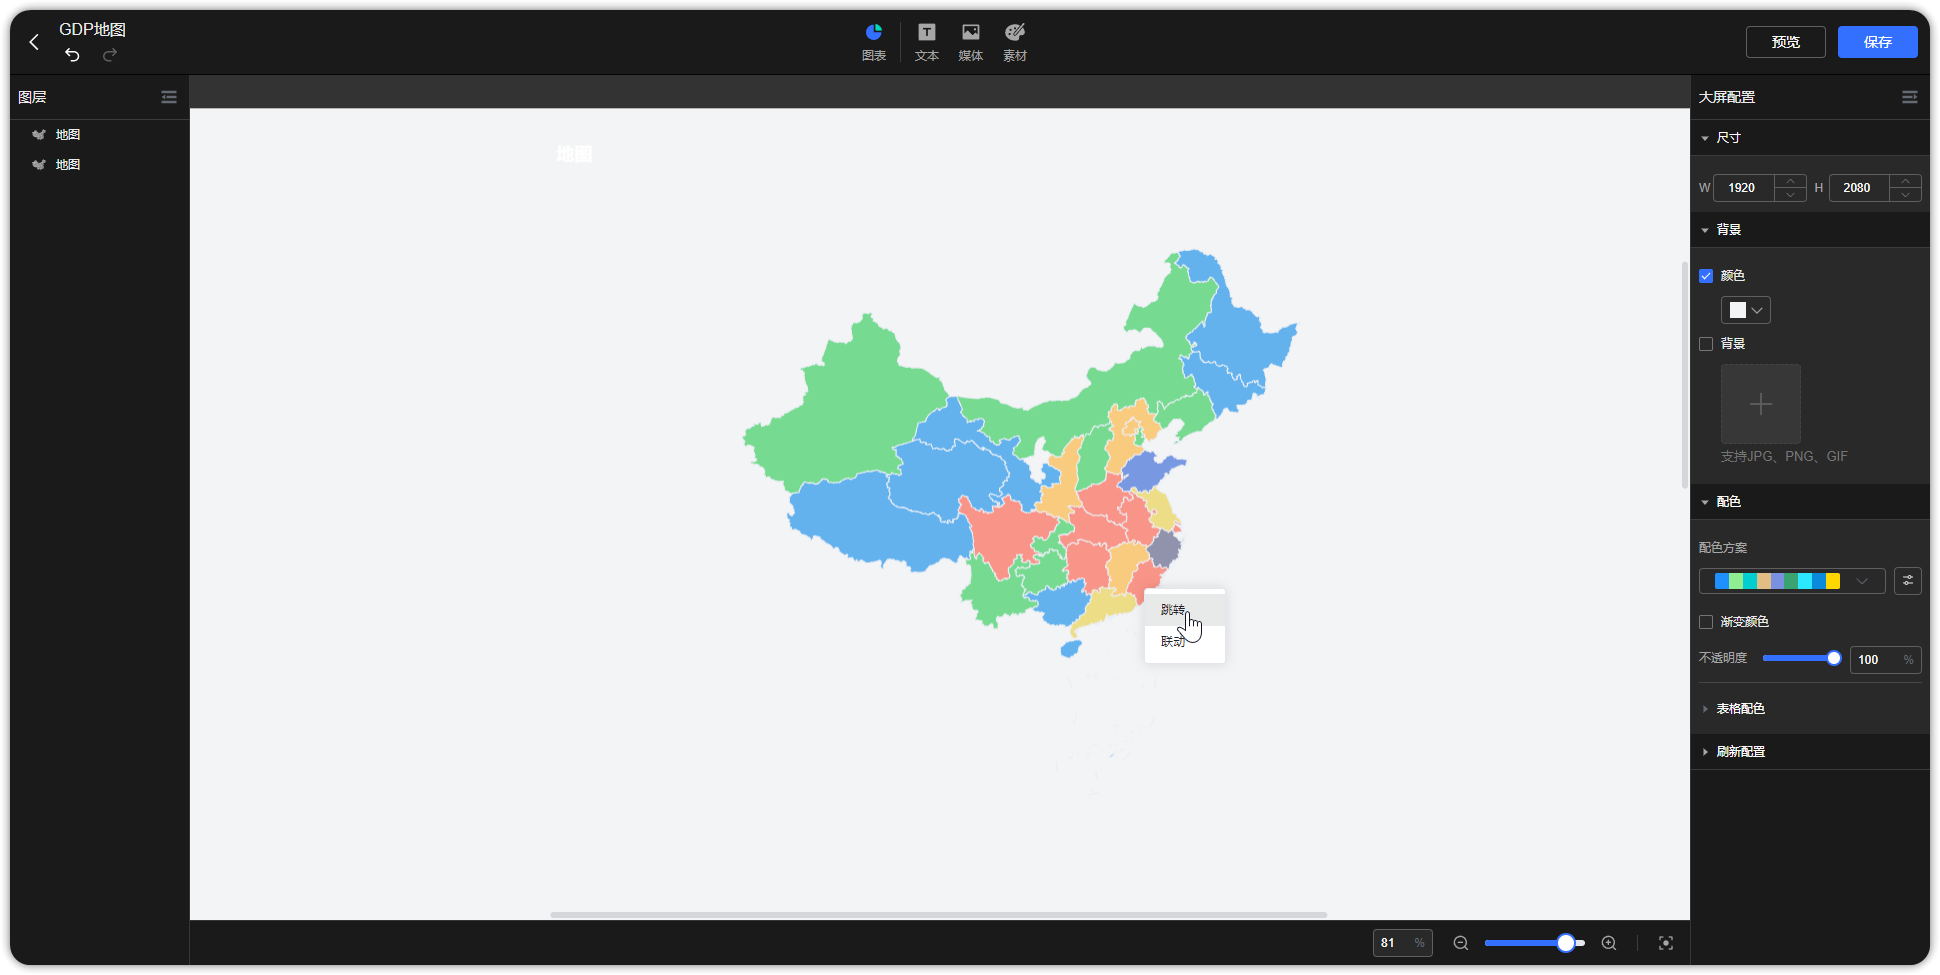Open the 图表 chart panel
1940x975 pixels.
pos(873,42)
